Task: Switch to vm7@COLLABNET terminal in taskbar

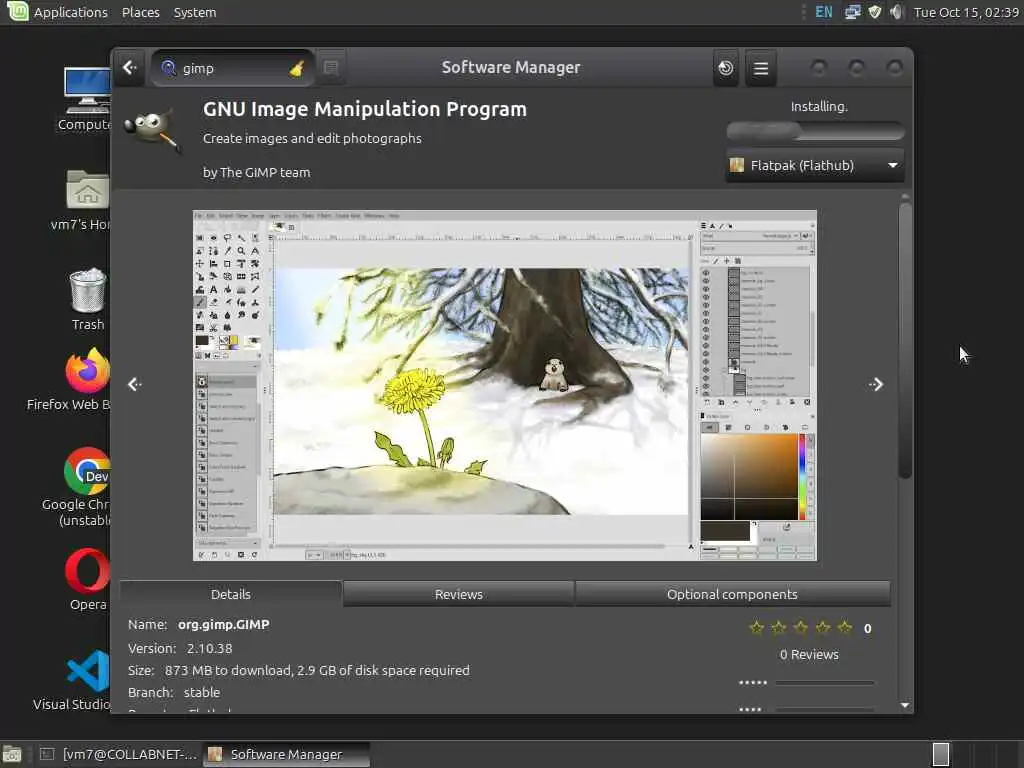Action: point(118,754)
